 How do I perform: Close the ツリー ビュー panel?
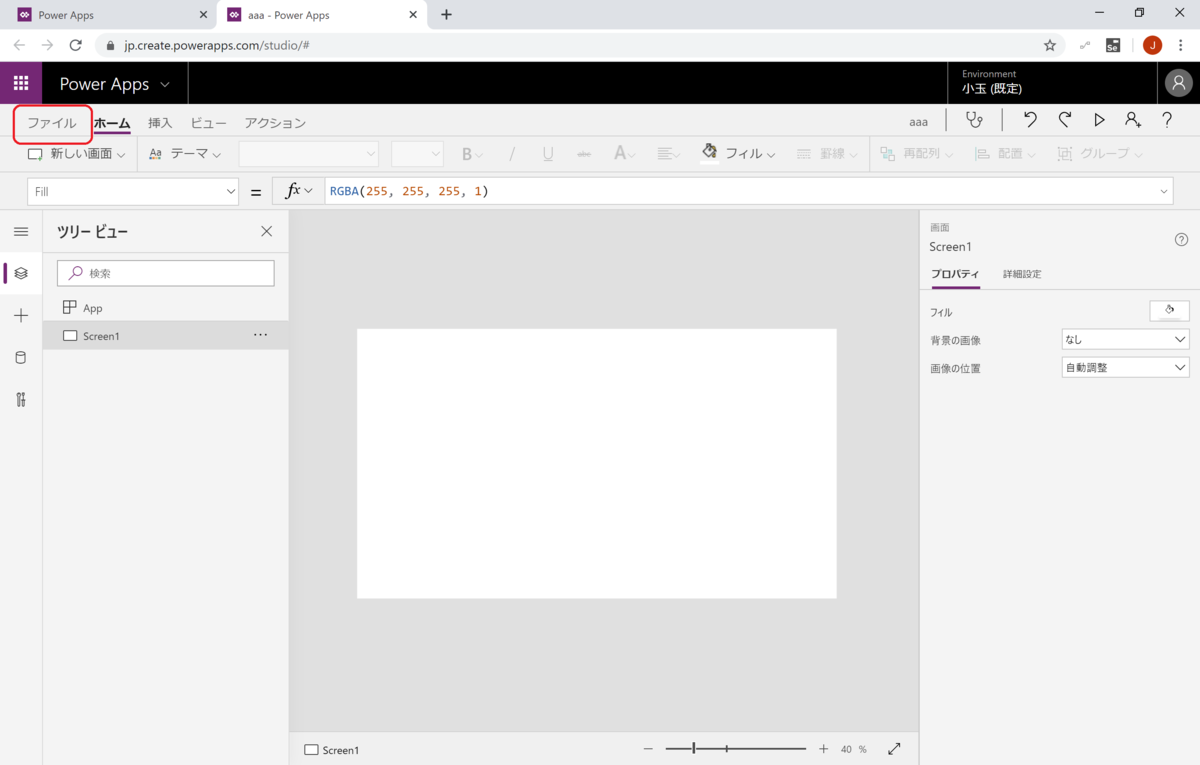click(266, 232)
